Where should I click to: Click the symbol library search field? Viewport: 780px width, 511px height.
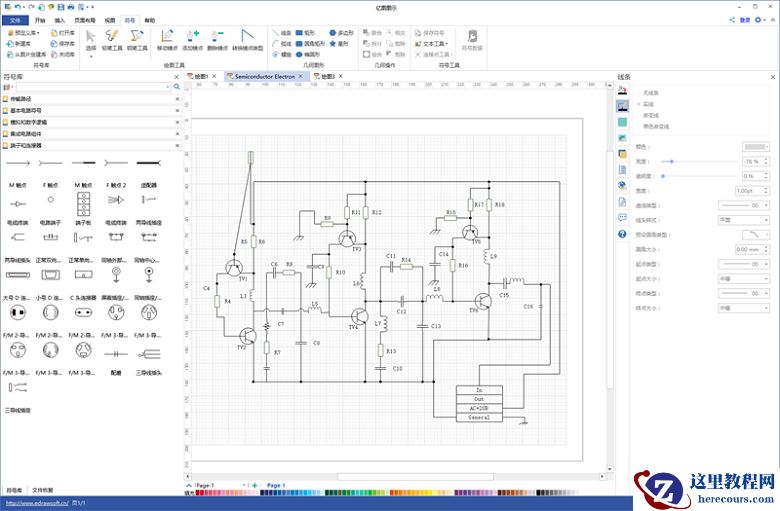pyautogui.click(x=88, y=88)
